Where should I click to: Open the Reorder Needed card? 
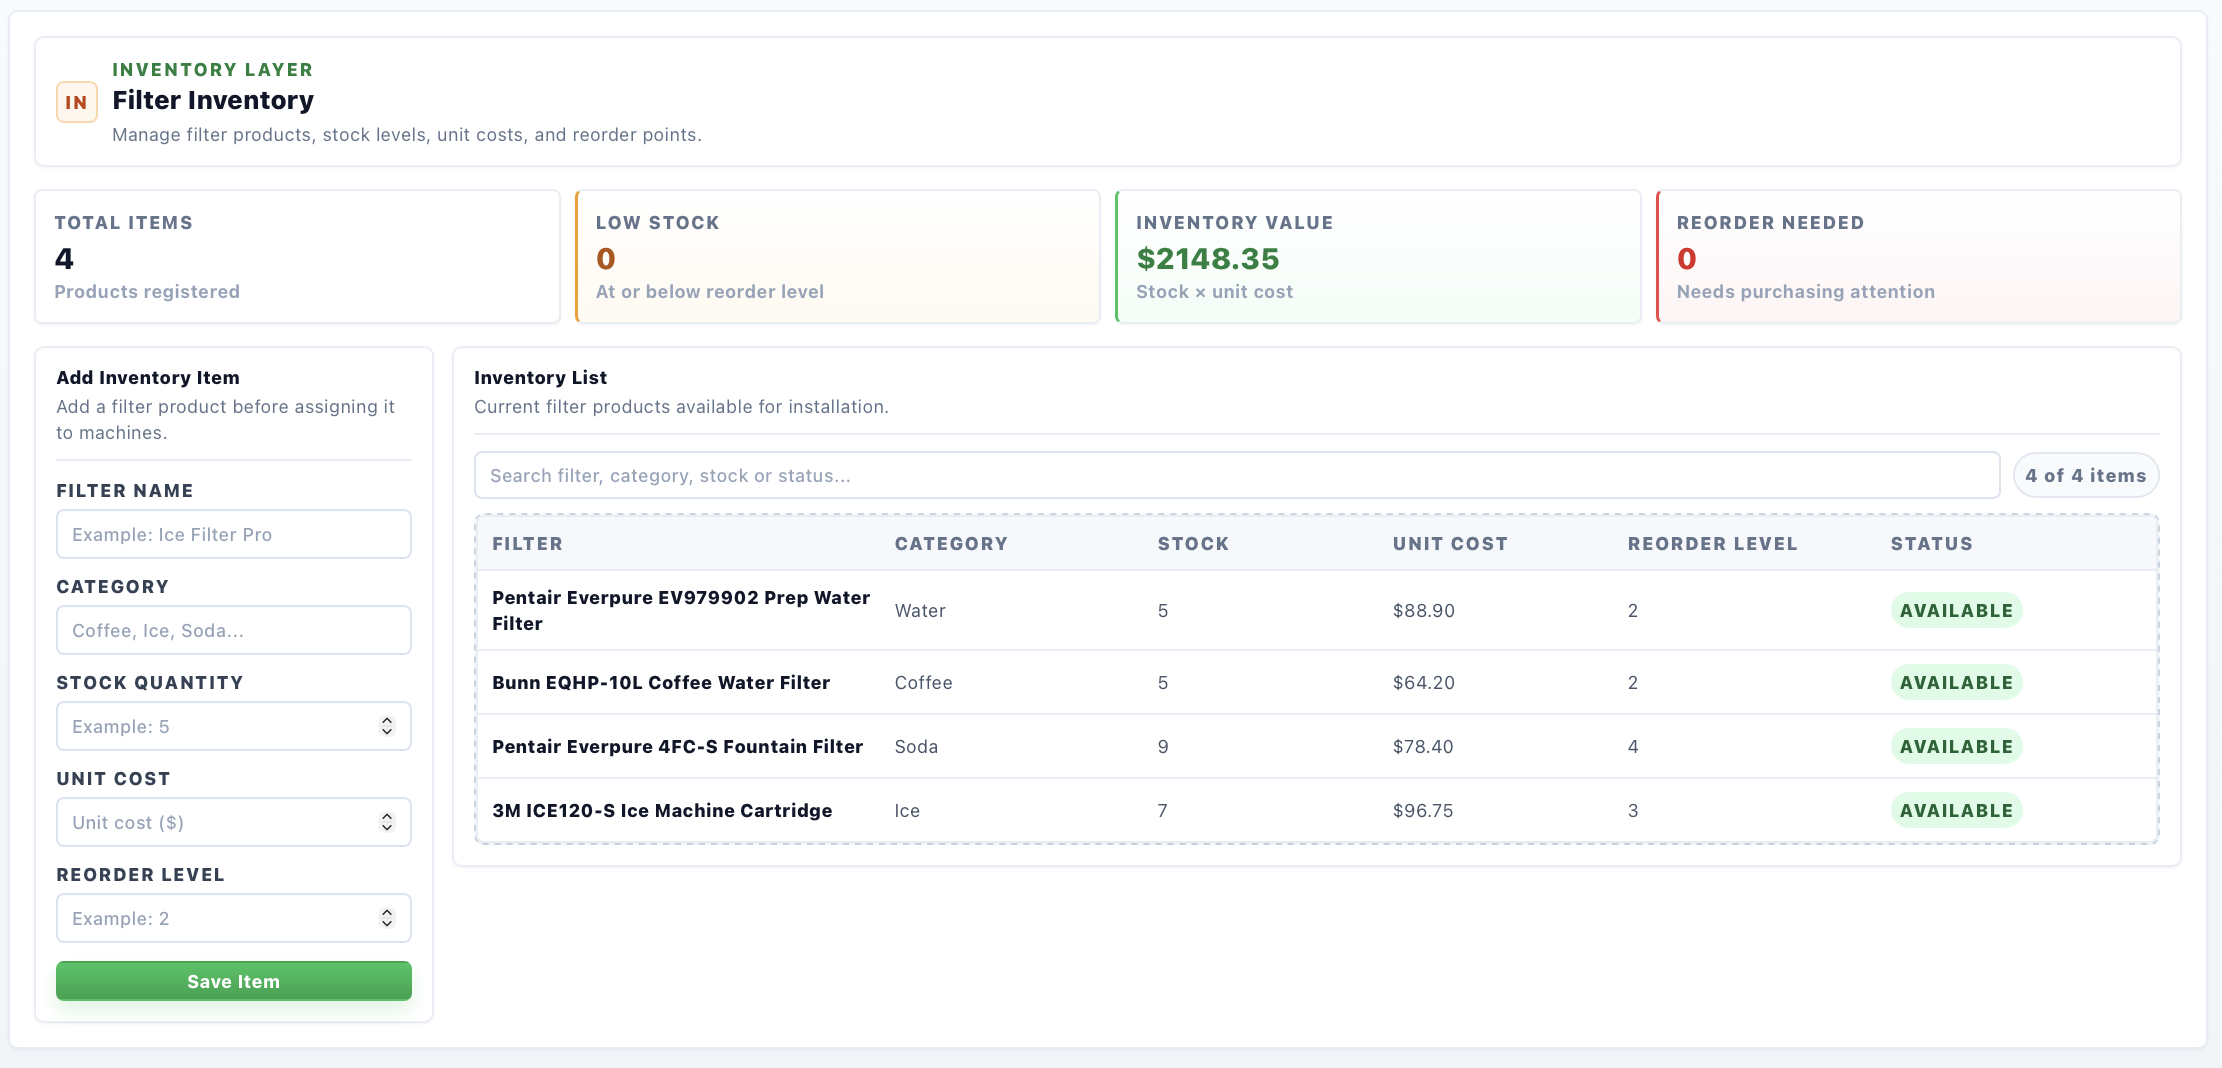[1919, 257]
